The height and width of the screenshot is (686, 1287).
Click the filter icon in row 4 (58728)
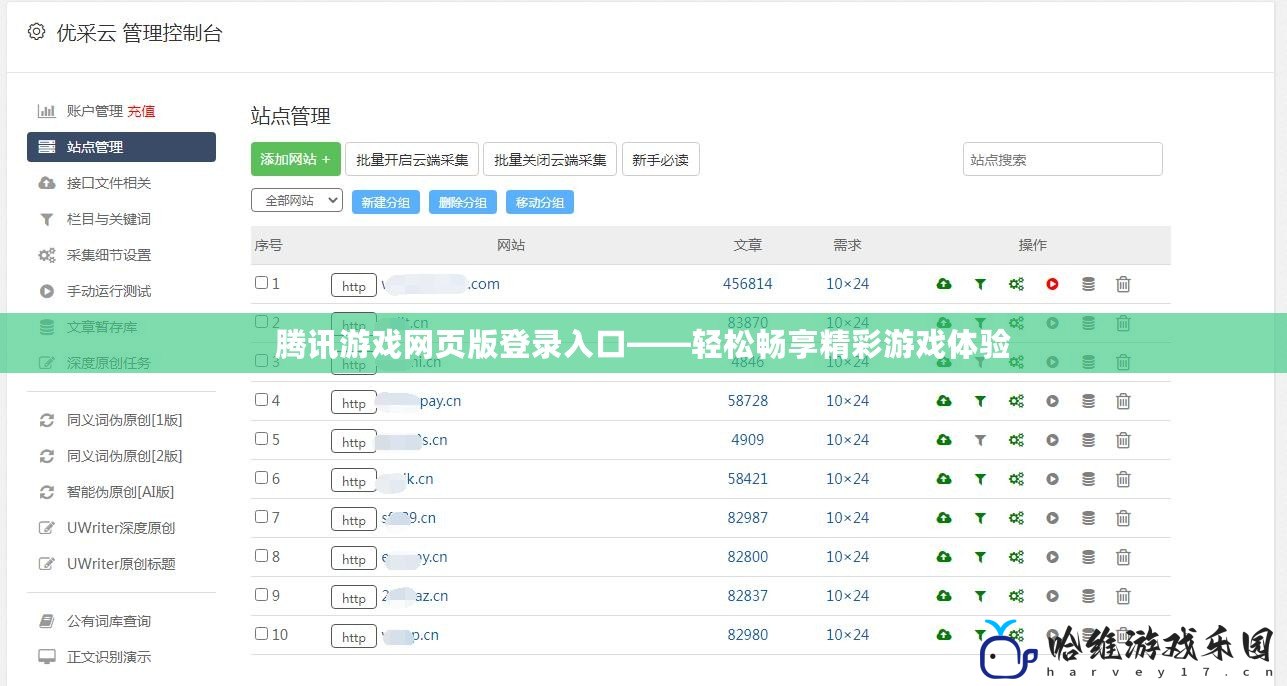click(x=980, y=401)
